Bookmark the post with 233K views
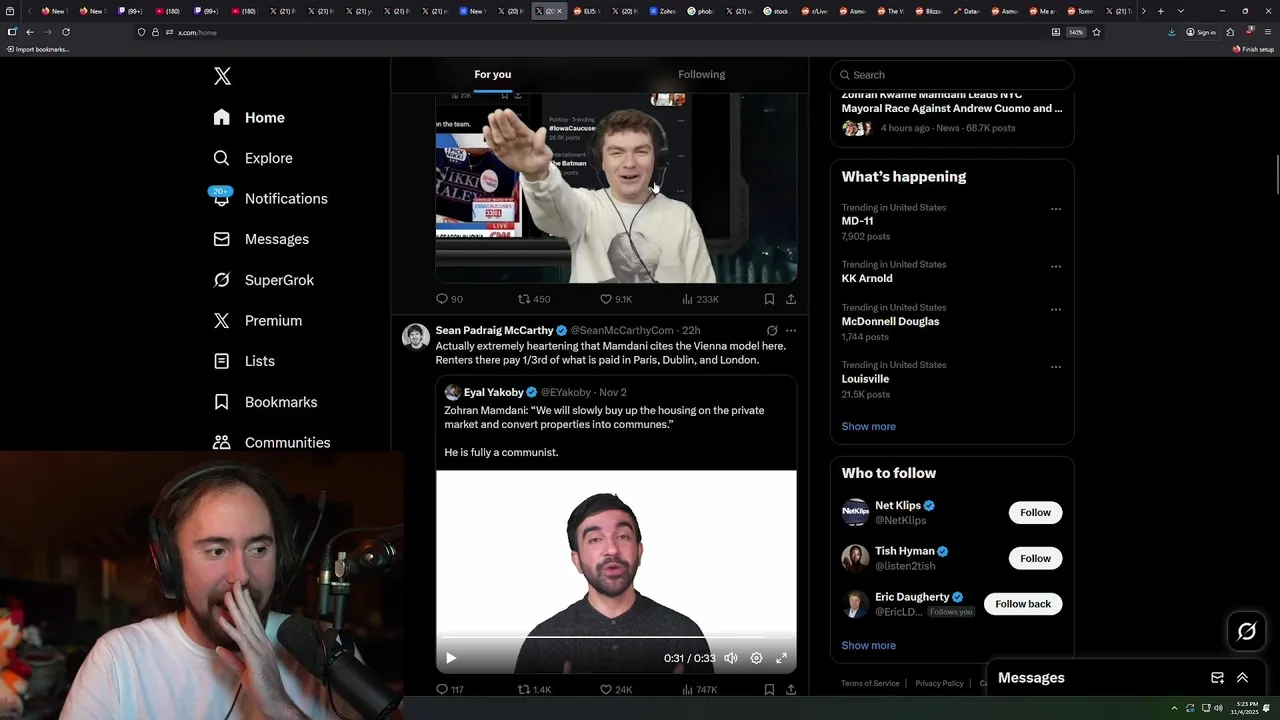The height and width of the screenshot is (720, 1280). [769, 299]
